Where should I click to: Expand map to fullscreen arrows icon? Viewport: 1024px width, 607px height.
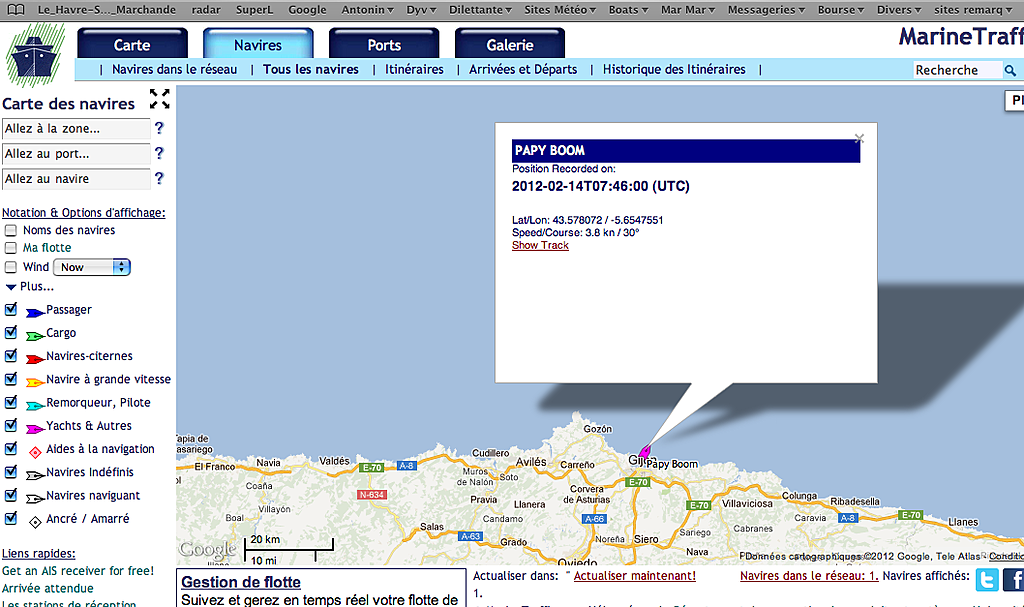[x=159, y=99]
